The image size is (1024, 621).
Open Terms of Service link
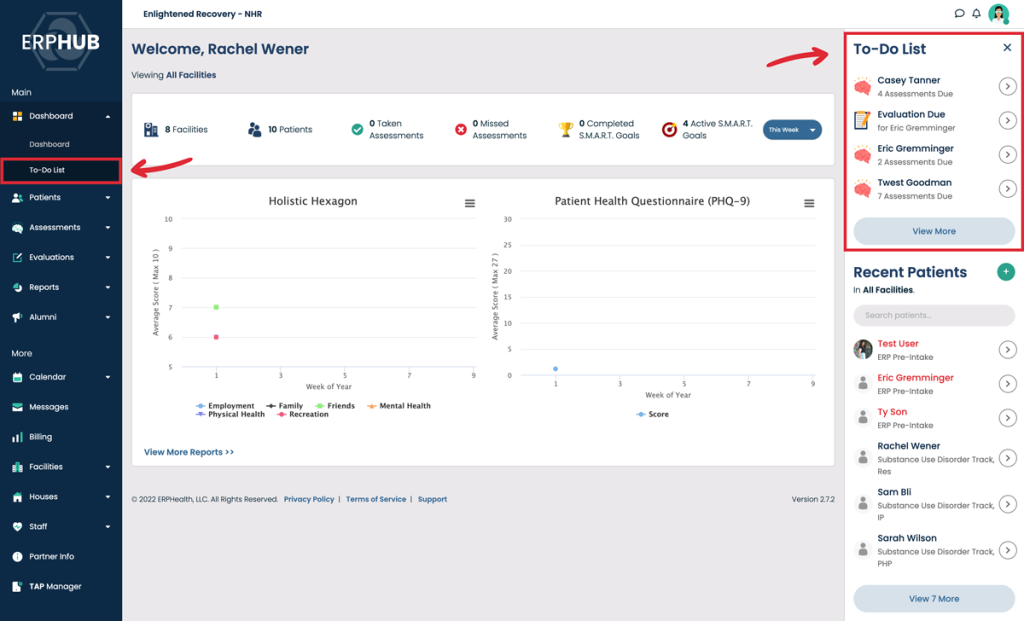(376, 499)
